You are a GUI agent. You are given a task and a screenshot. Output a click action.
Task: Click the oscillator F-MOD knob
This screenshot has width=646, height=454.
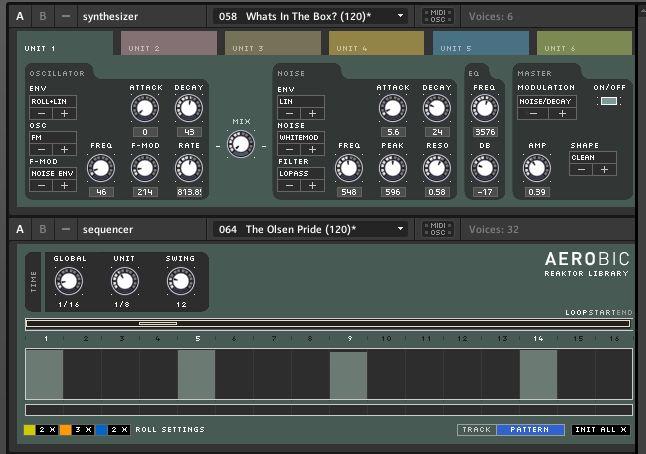click(x=145, y=168)
